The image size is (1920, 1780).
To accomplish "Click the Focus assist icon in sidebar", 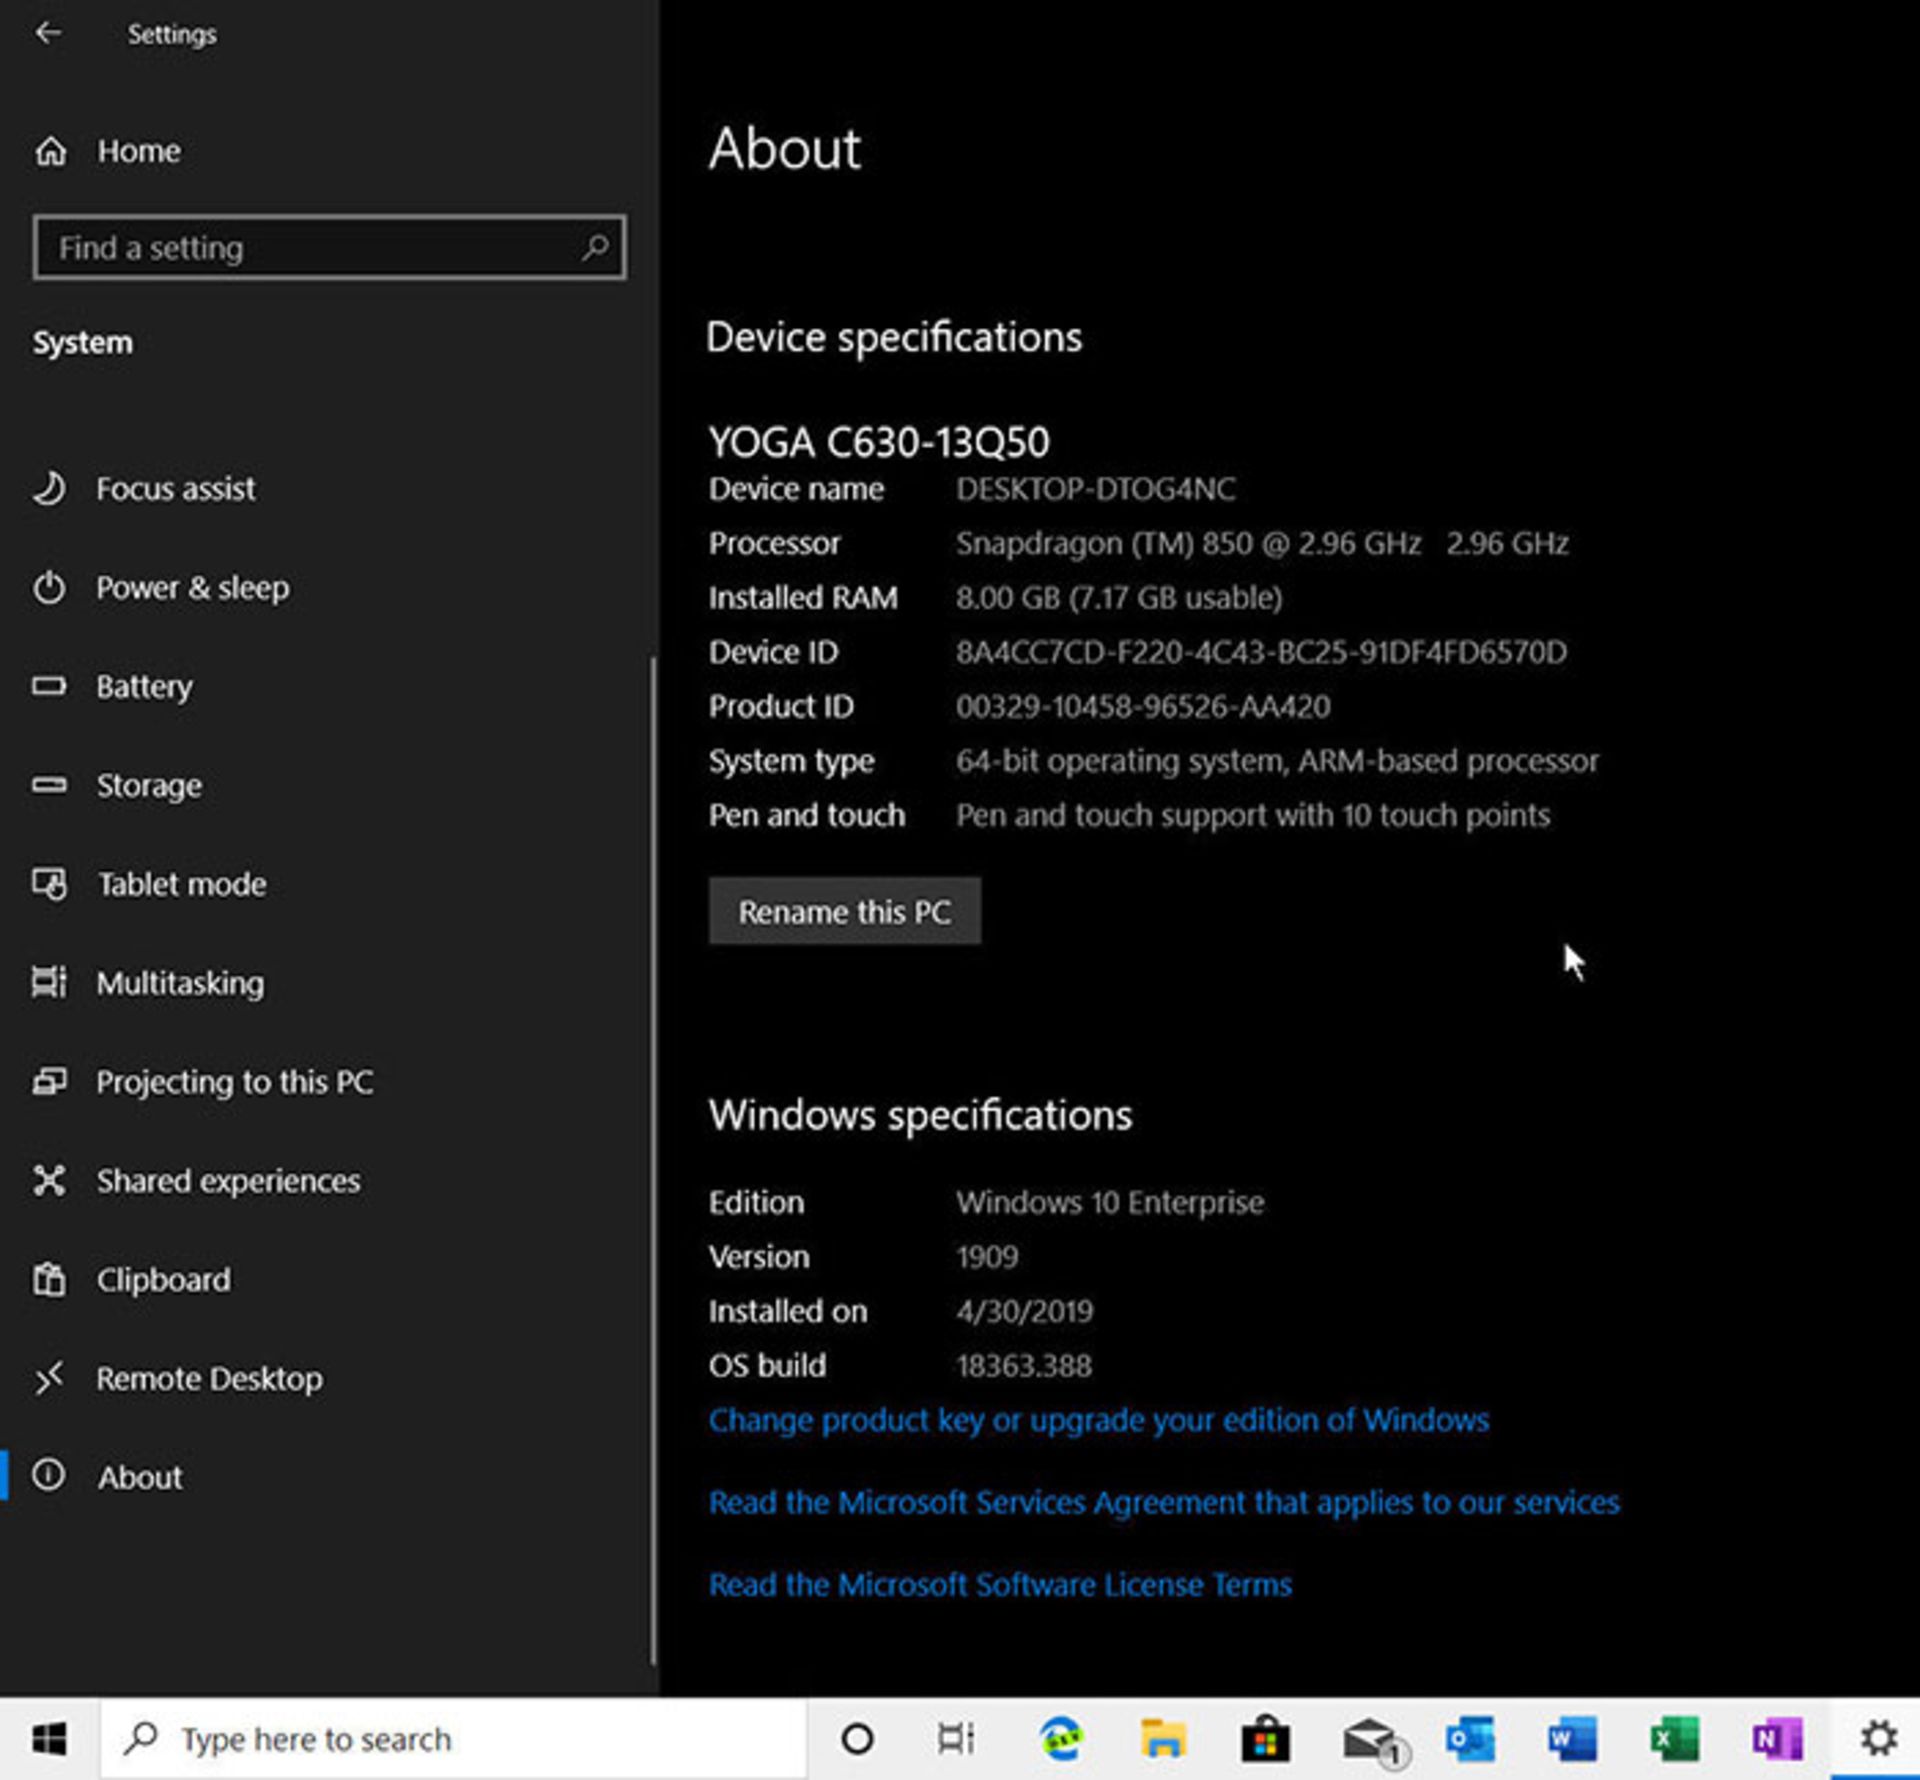I will [x=50, y=487].
